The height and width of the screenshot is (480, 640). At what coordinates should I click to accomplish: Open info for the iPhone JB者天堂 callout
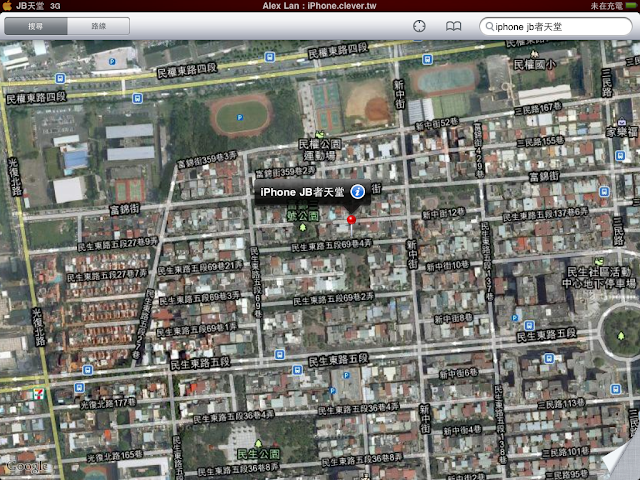(358, 191)
